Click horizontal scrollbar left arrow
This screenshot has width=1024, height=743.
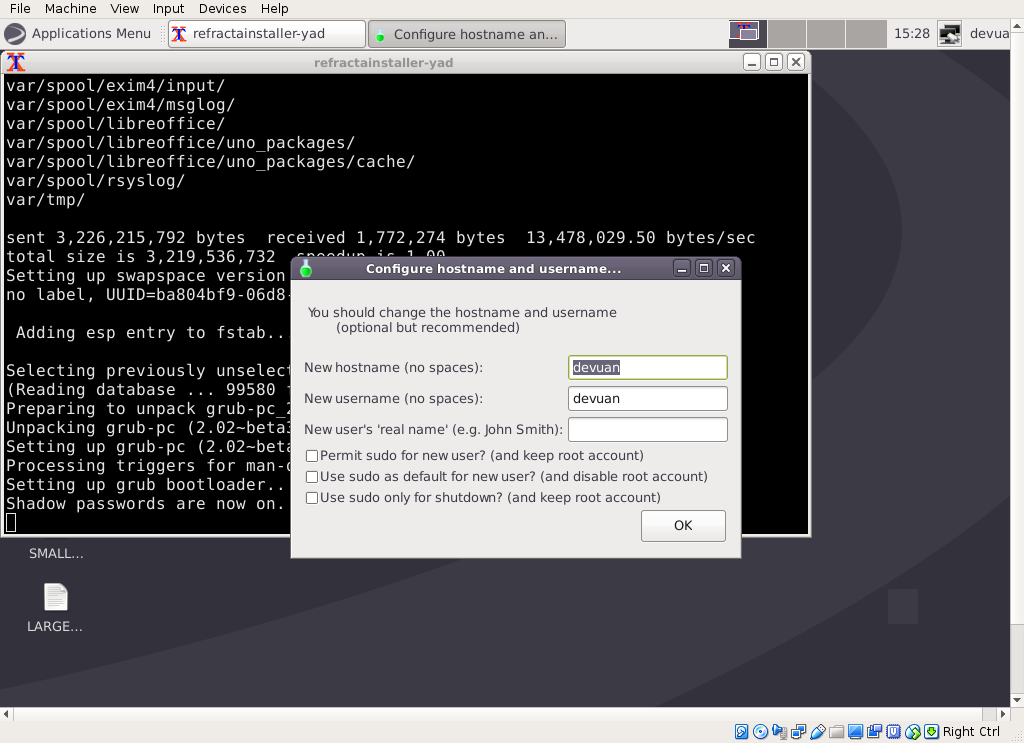7,714
